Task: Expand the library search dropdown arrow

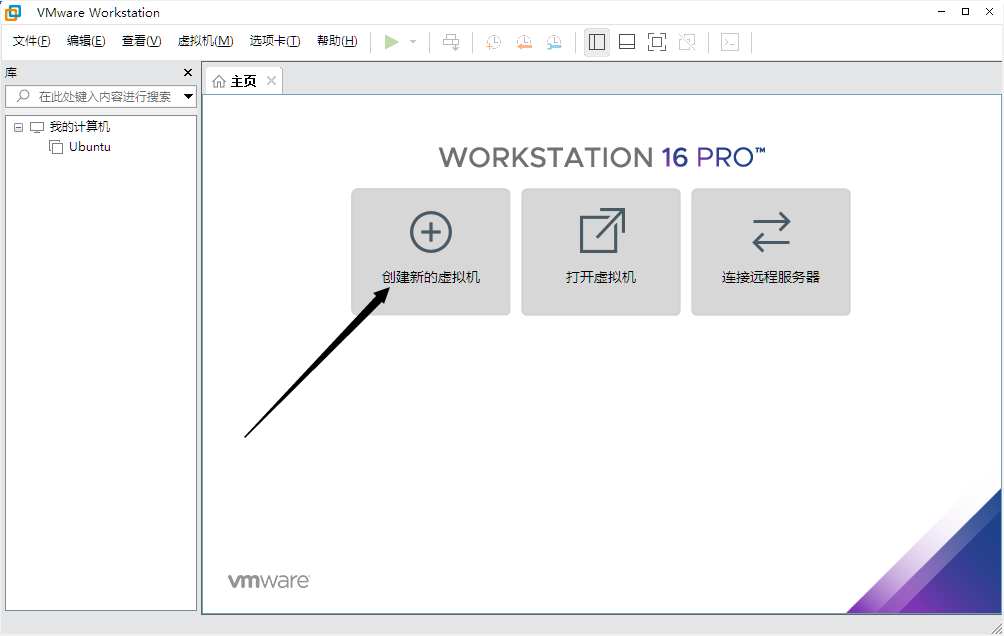Action: tap(188, 97)
